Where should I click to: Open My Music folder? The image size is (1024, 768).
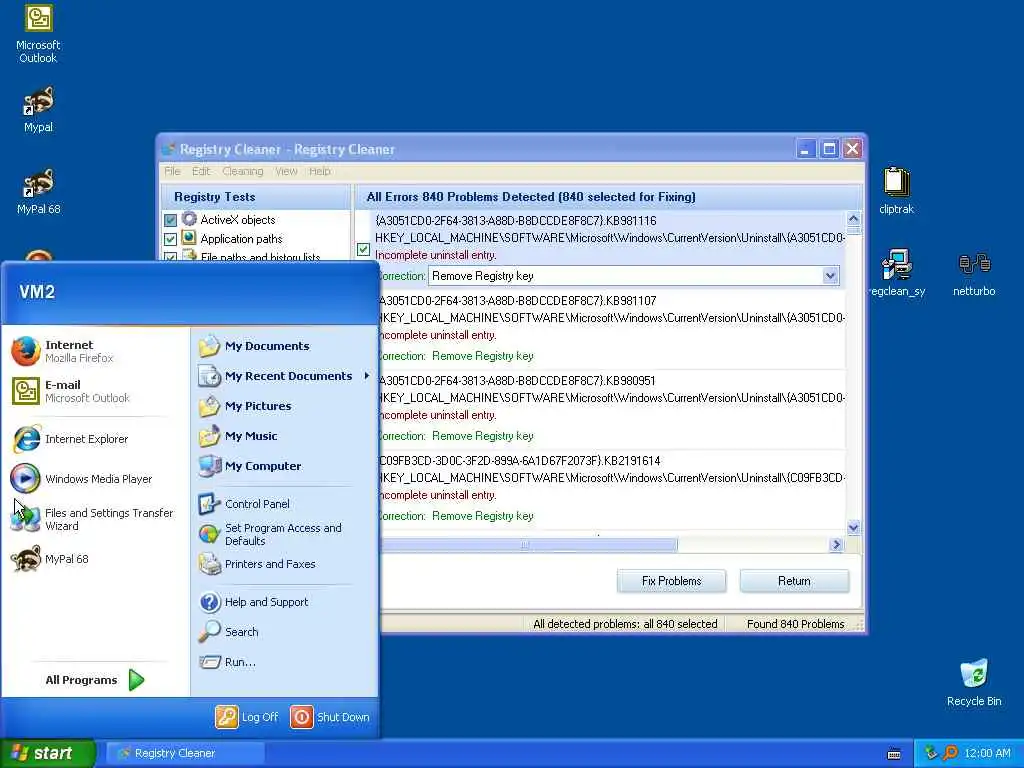click(284, 436)
